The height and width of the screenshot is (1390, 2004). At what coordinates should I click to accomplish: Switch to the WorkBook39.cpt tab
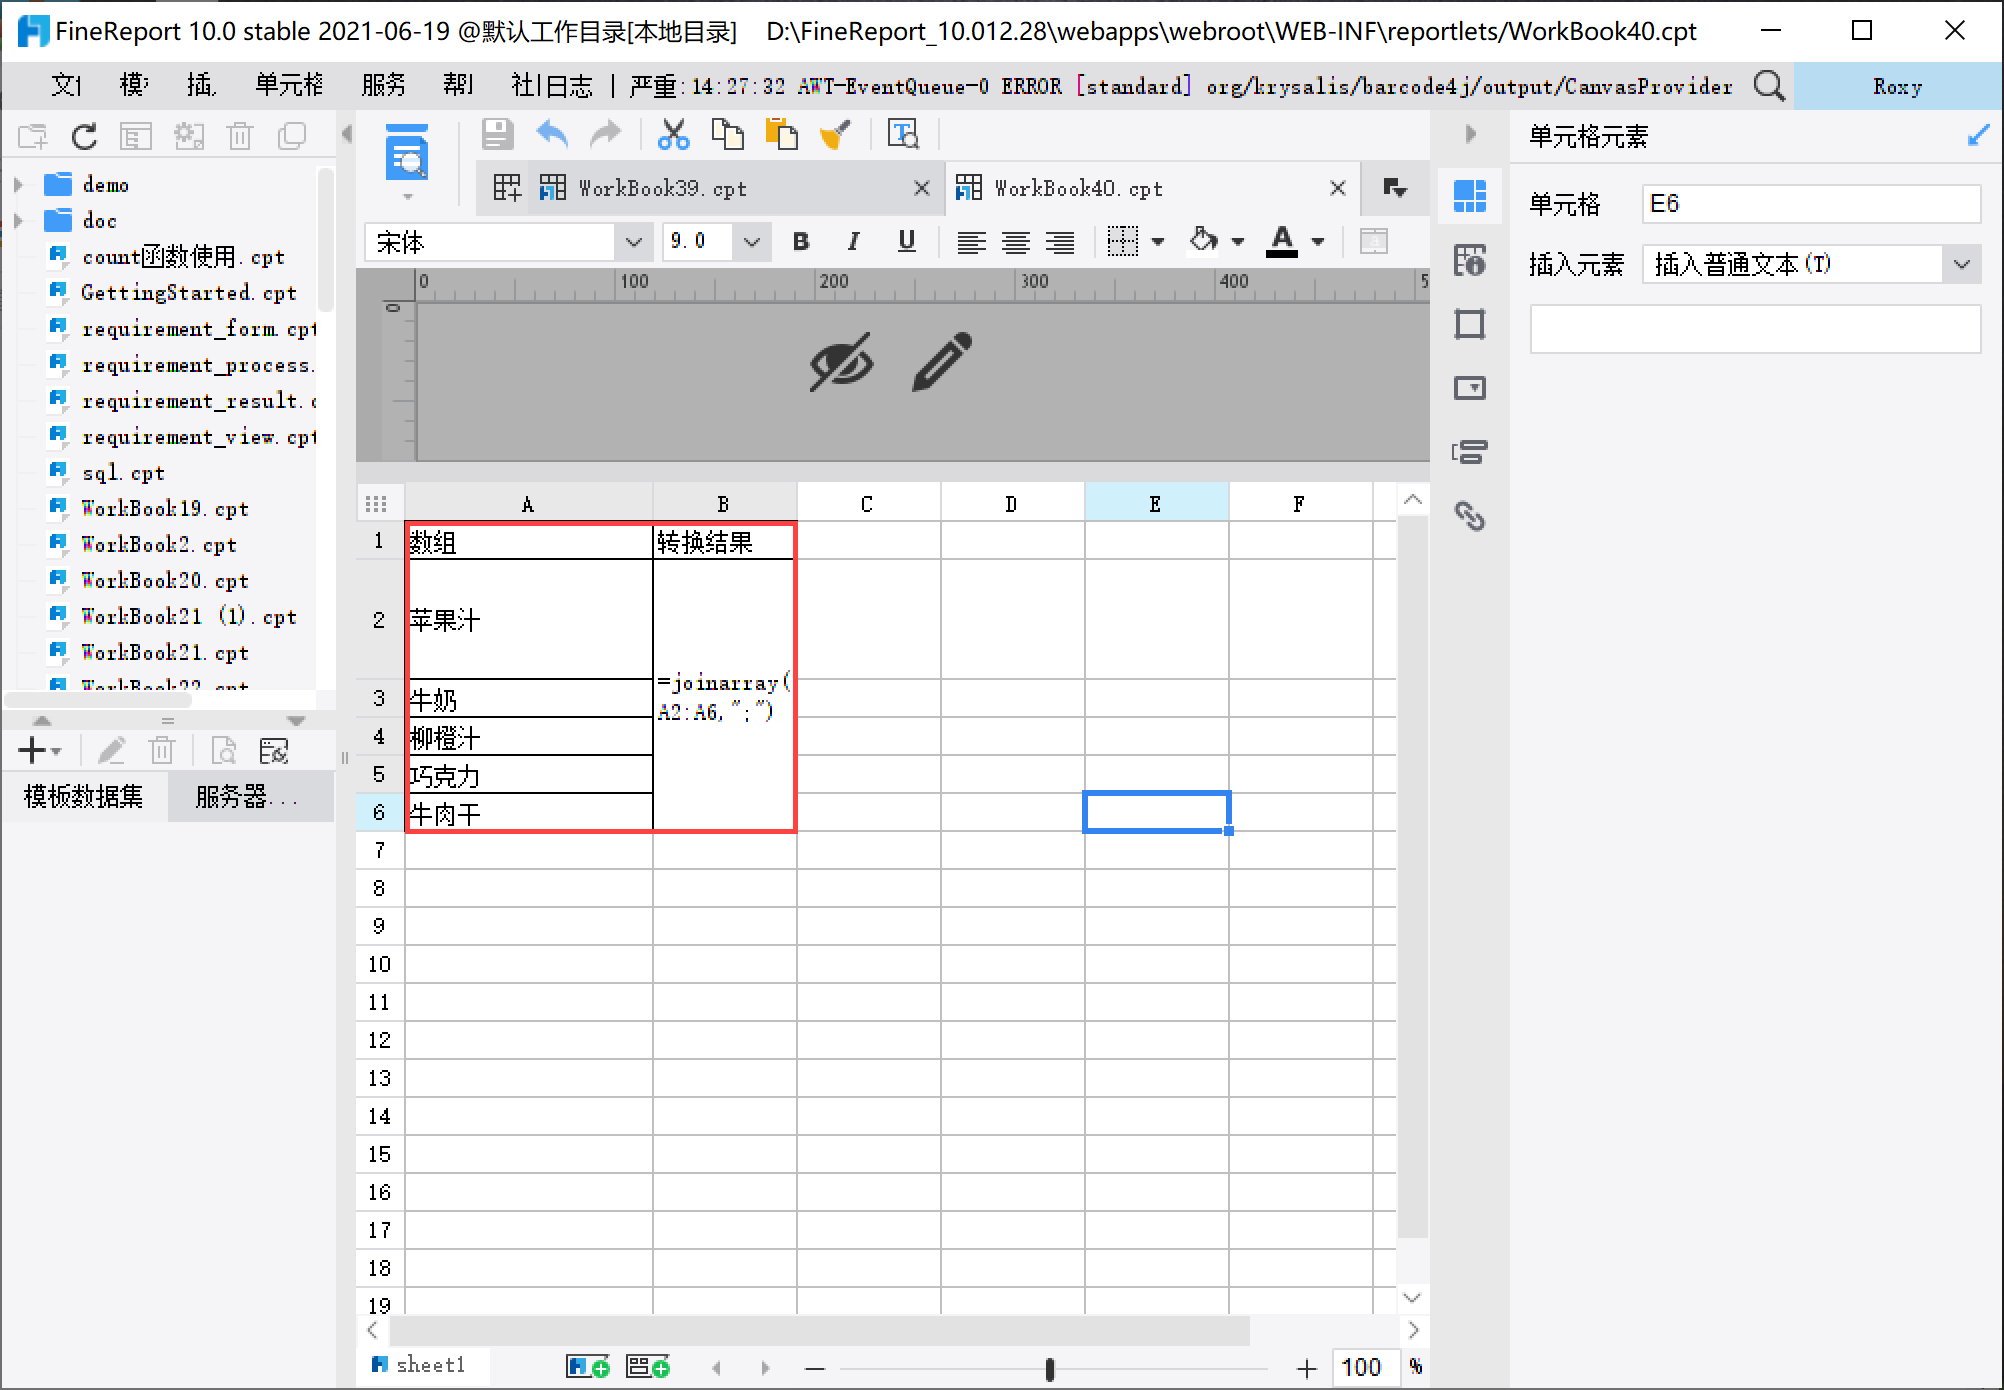[662, 189]
